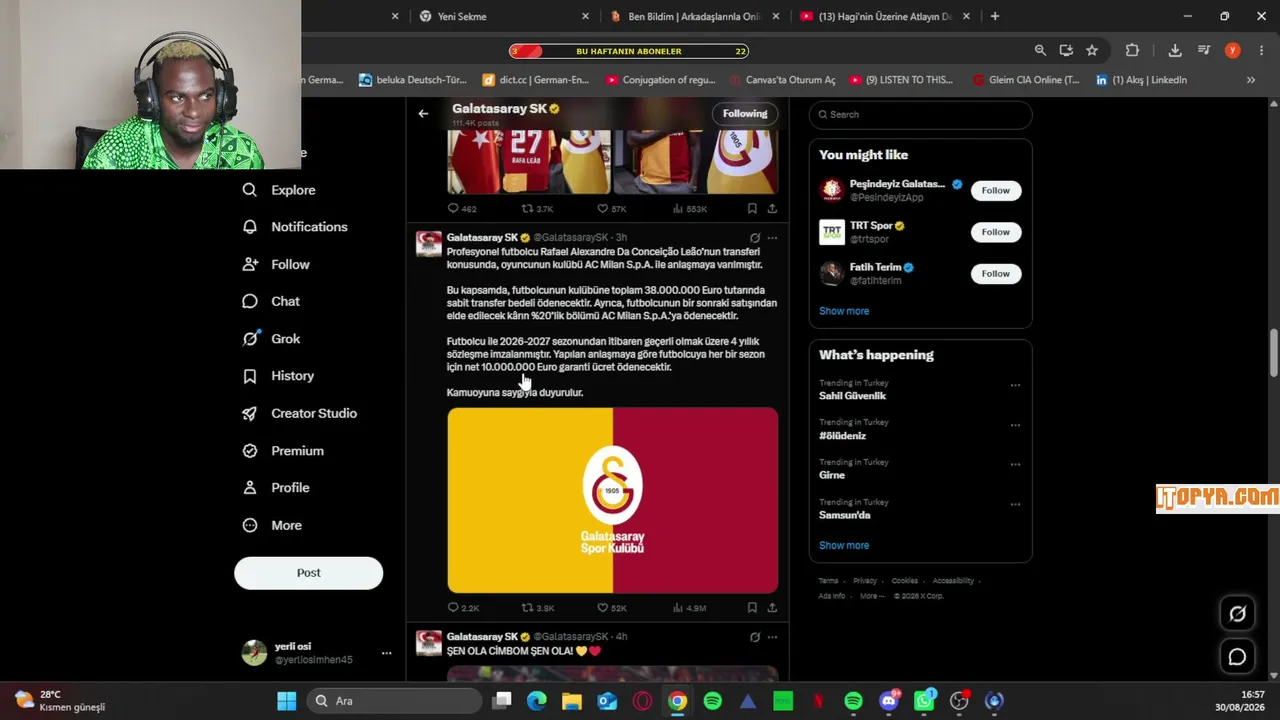
Task: Open Explore from the sidebar
Action: click(x=279, y=190)
